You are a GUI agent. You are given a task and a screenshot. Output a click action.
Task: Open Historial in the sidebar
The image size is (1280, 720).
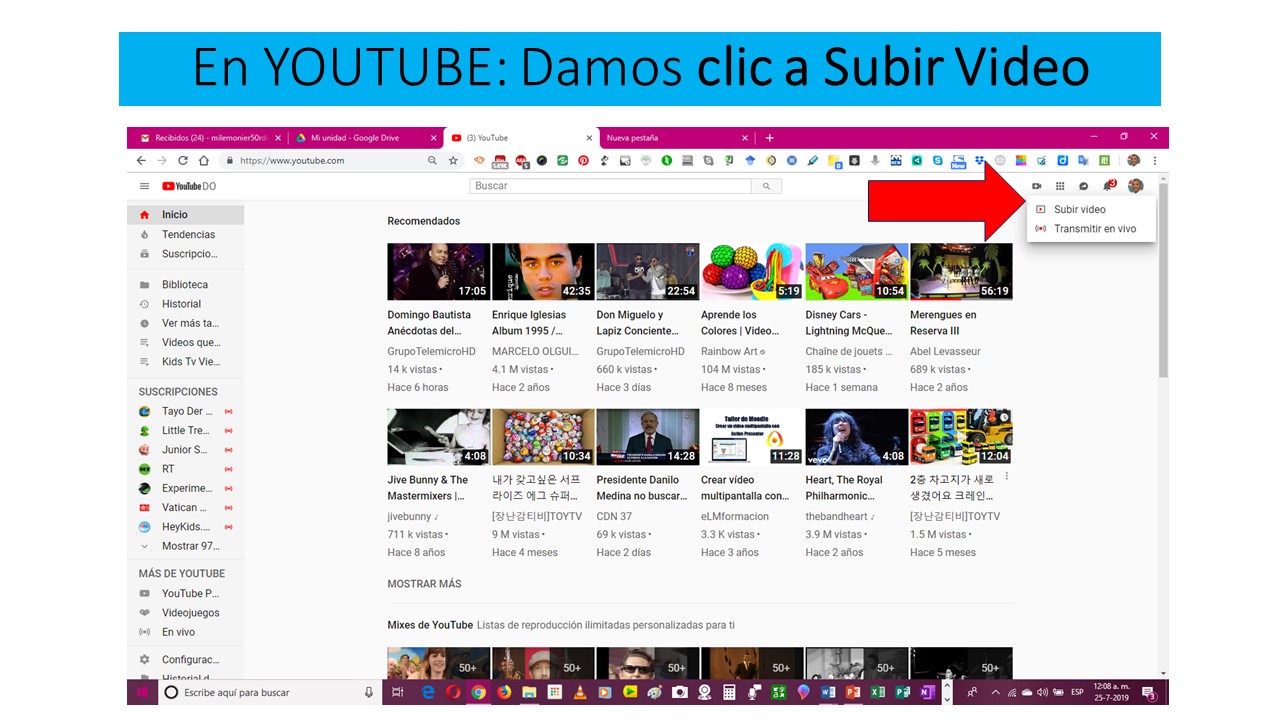185,304
